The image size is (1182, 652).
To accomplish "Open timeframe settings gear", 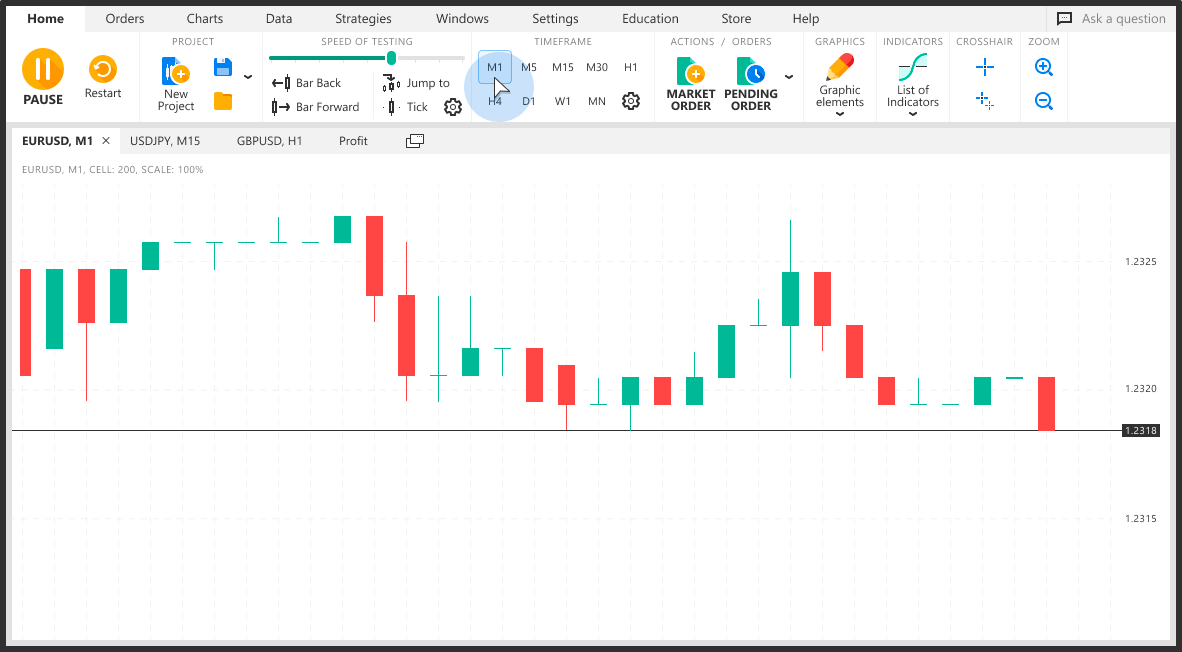I will click(631, 101).
